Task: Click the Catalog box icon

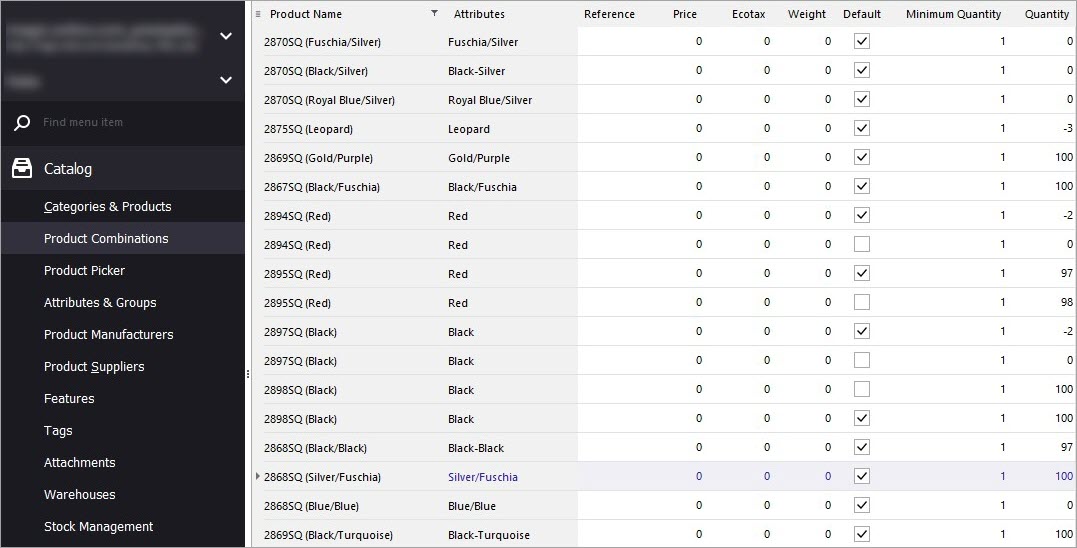Action: coord(22,168)
